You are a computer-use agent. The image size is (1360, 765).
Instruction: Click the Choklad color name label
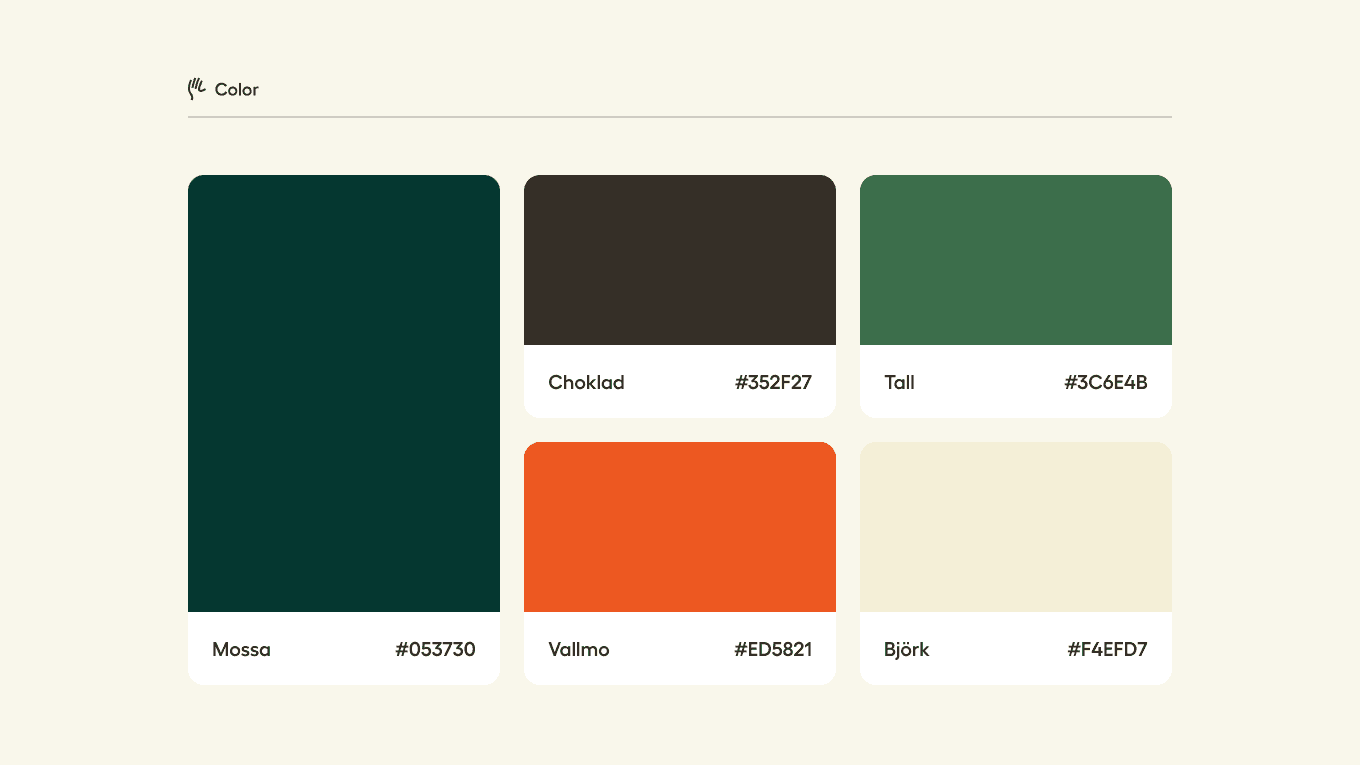pos(586,383)
